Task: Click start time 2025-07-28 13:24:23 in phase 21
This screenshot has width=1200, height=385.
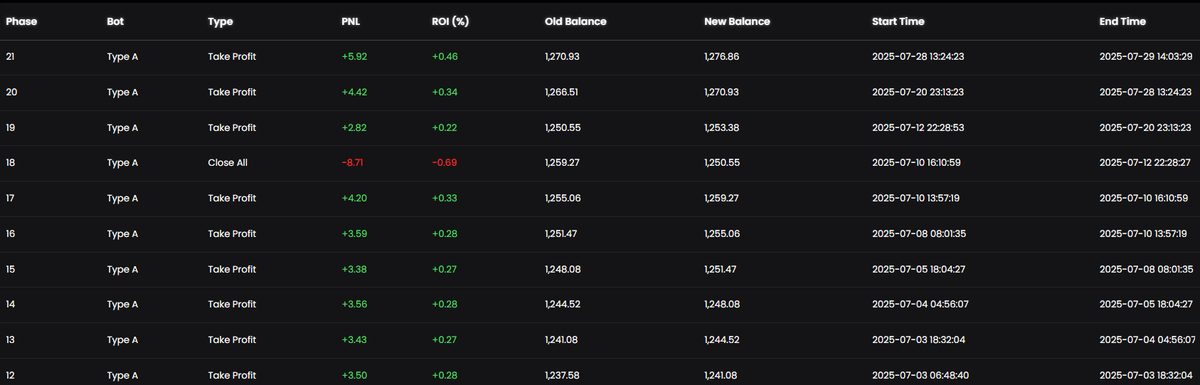Action: (x=918, y=57)
